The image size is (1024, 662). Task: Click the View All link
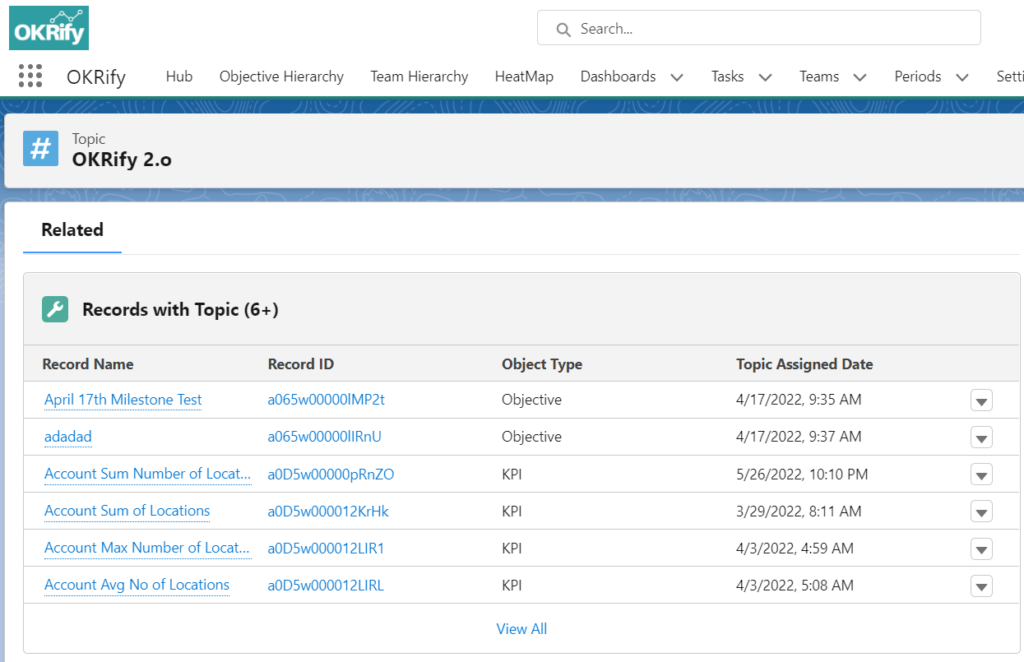[x=521, y=629]
